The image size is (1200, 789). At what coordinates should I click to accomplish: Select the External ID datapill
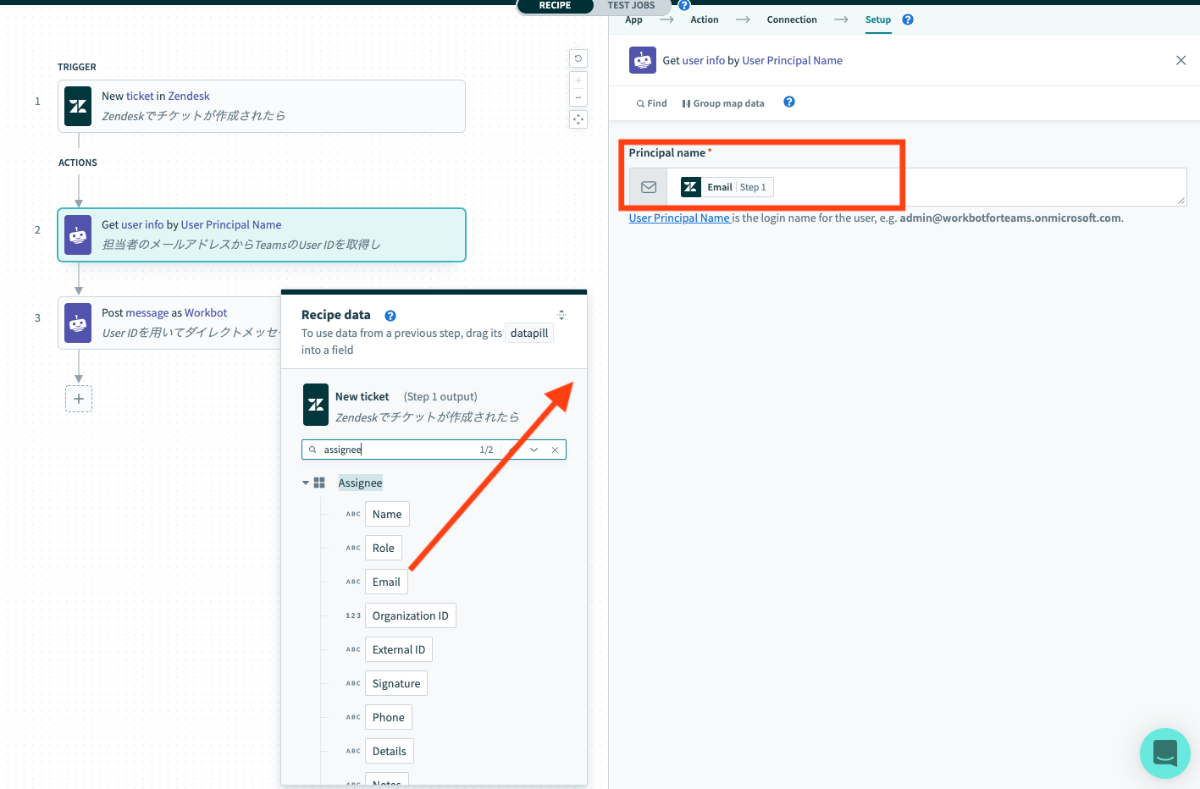click(x=399, y=650)
